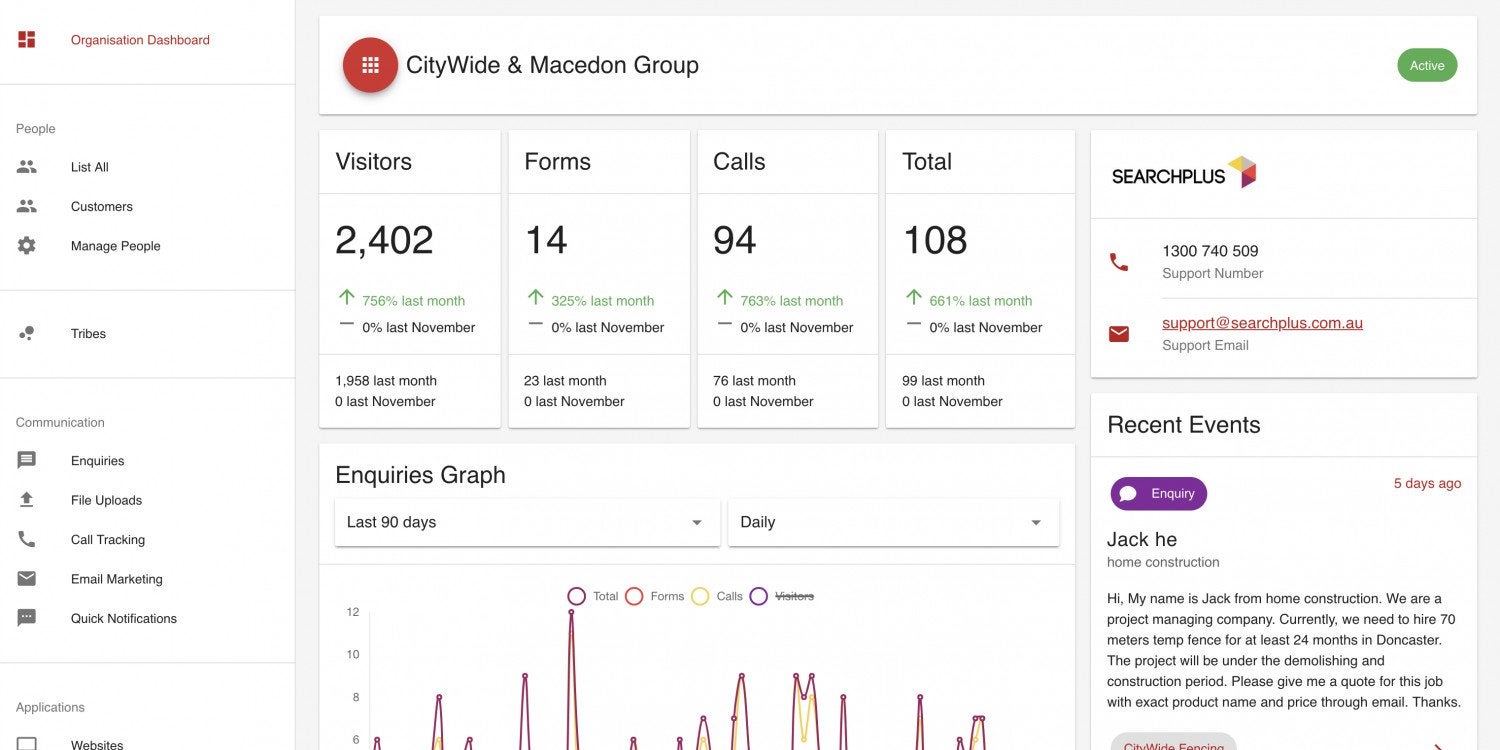Show the Visitors series in graph legend
Image resolution: width=1500 pixels, height=750 pixels.
pos(781,596)
